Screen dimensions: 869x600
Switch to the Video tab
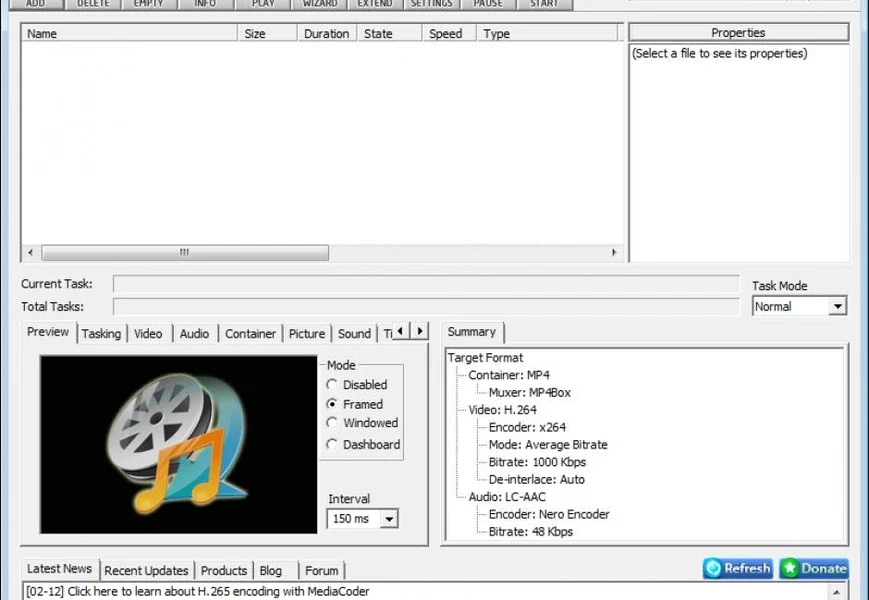pos(149,334)
